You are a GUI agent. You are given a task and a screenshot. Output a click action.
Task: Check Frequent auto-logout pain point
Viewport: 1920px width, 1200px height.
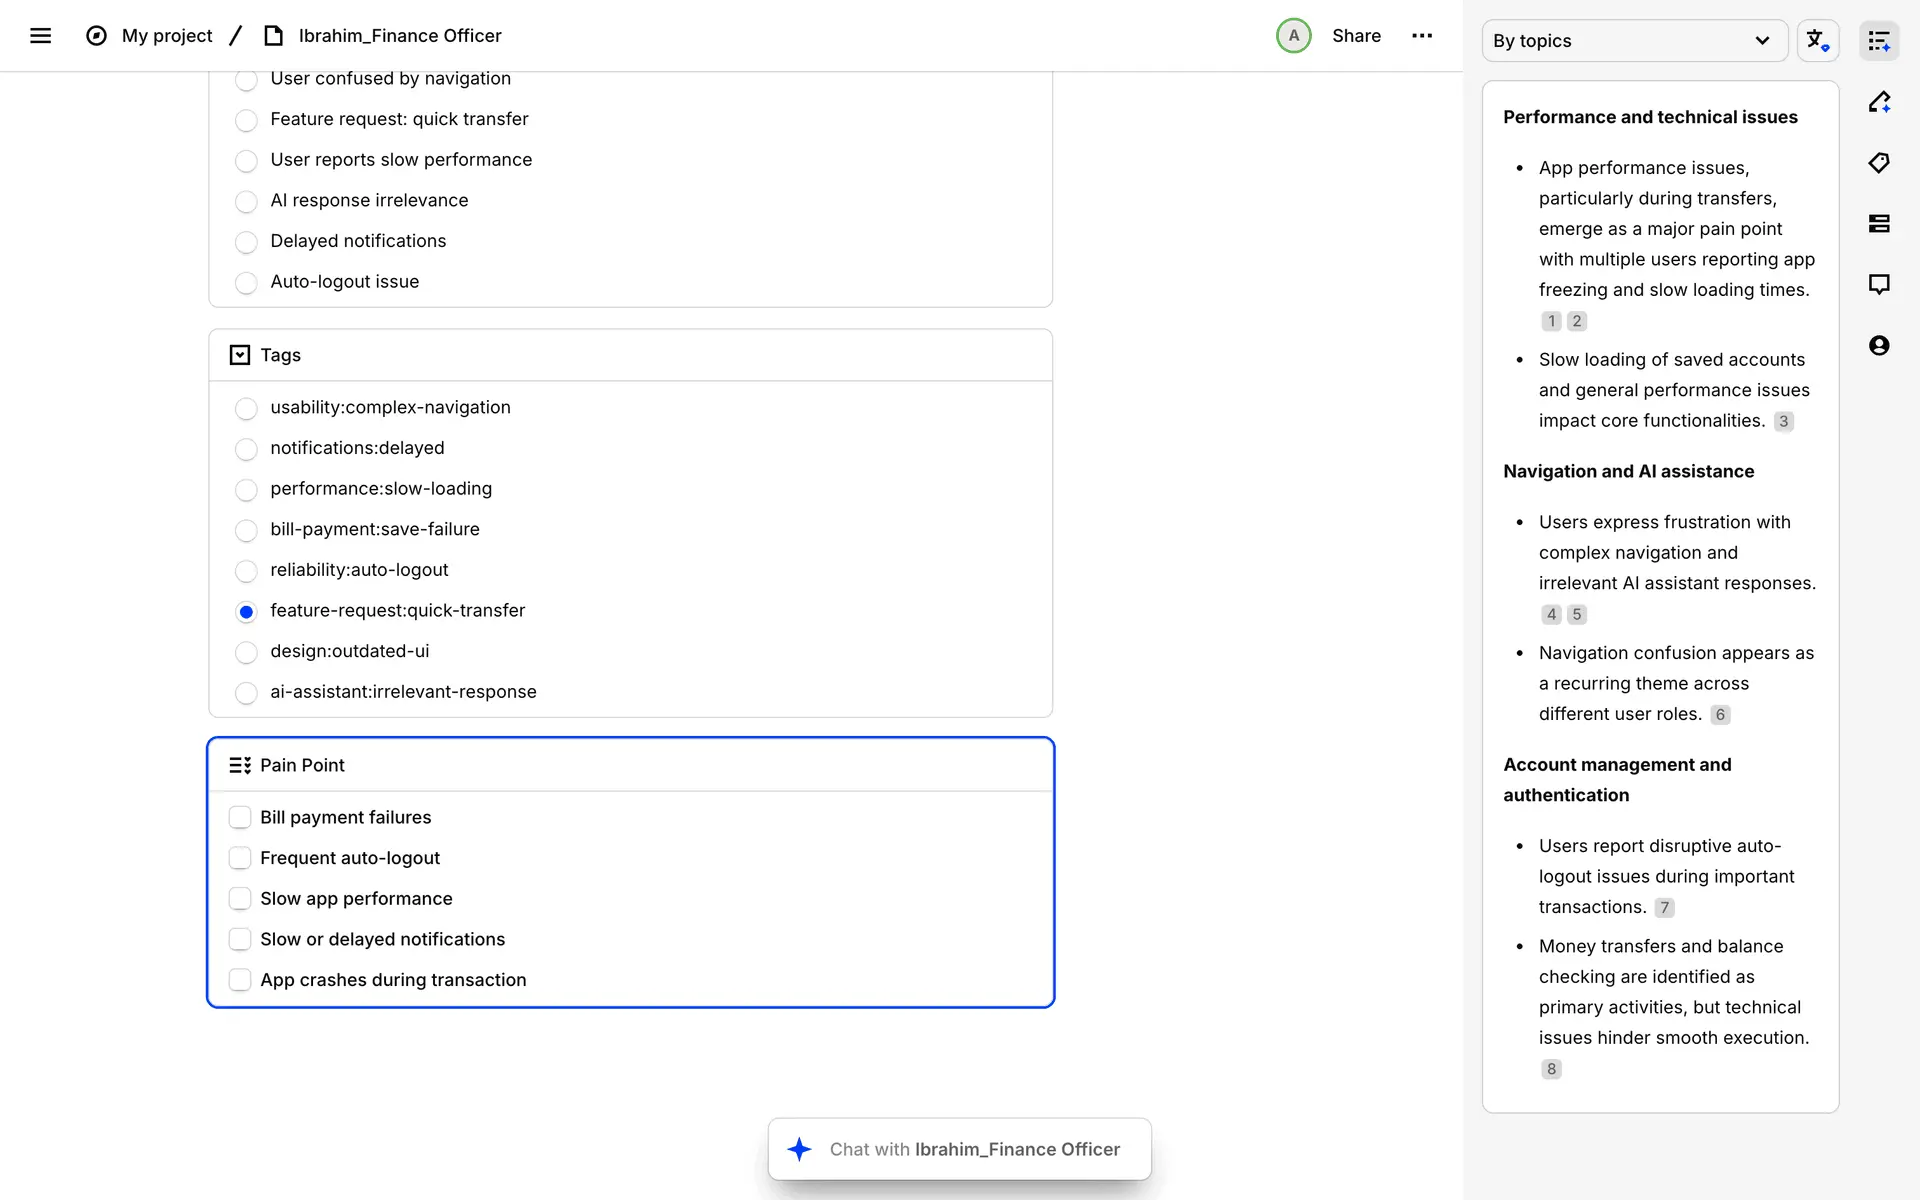click(240, 858)
